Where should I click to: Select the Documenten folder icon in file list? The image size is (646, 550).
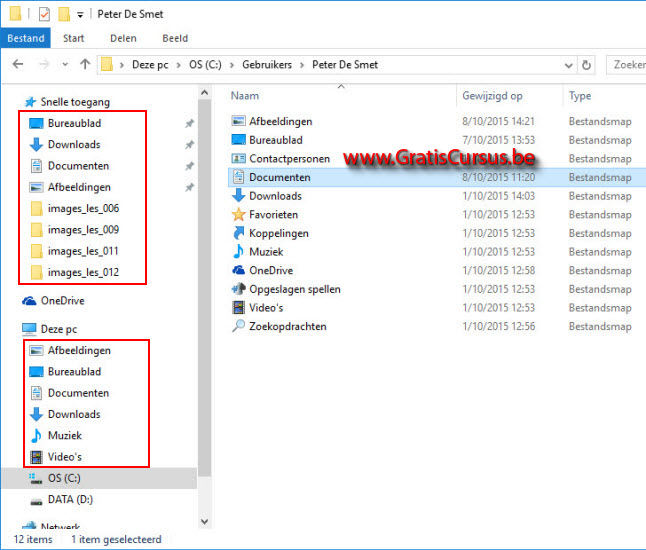(x=238, y=177)
